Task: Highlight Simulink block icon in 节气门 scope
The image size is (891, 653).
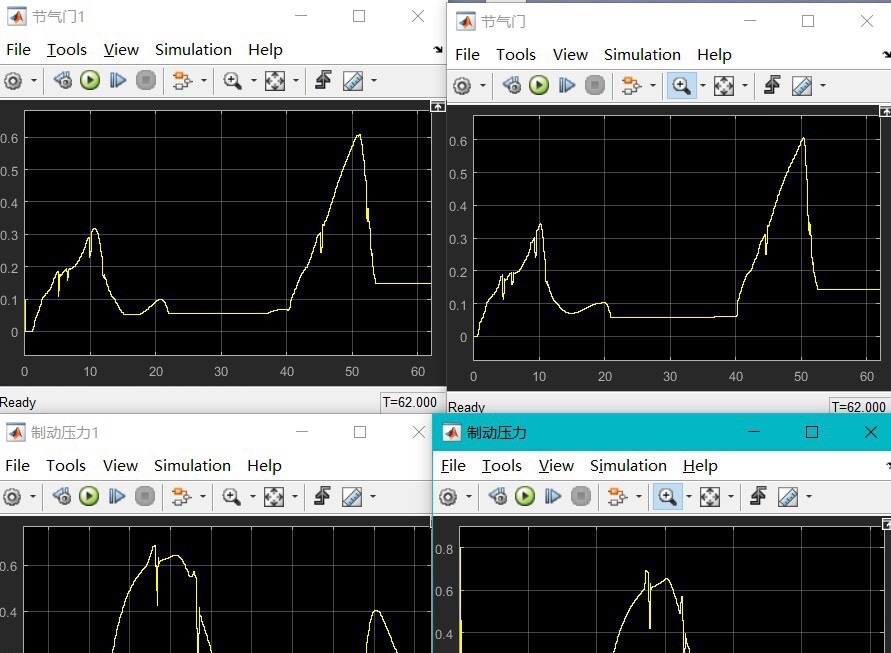Action: (631, 86)
